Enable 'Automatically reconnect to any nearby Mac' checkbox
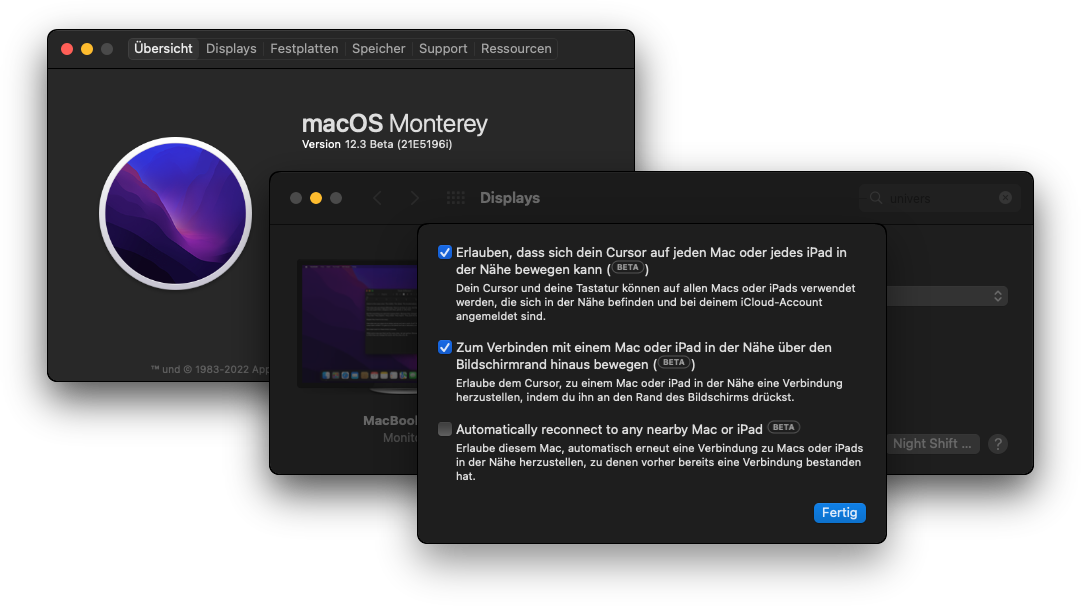Image resolution: width=1081 pixels, height=606 pixels. coord(445,430)
